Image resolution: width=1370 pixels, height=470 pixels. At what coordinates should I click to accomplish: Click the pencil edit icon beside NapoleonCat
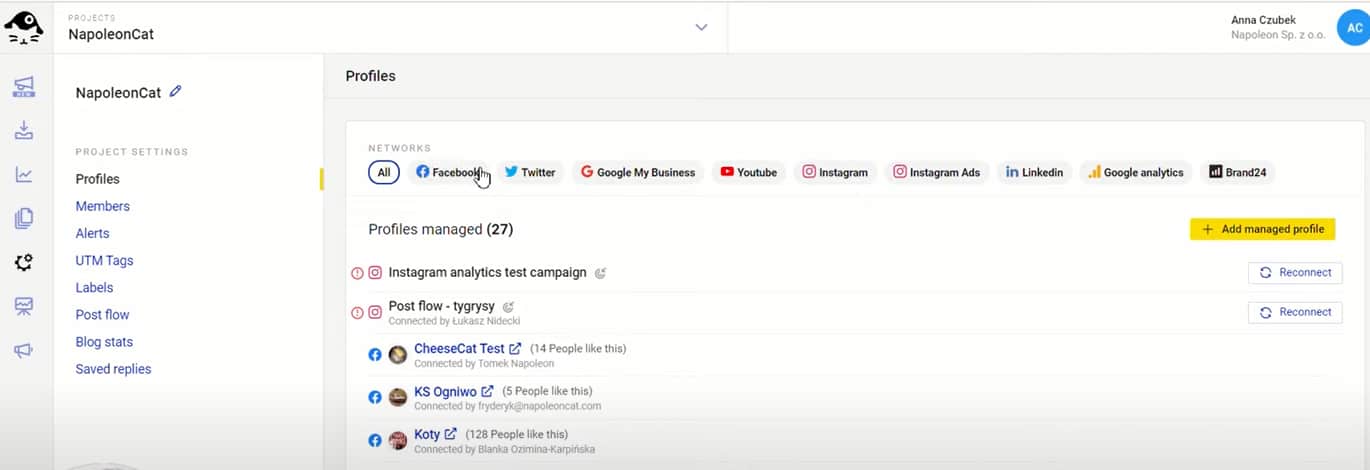(176, 91)
